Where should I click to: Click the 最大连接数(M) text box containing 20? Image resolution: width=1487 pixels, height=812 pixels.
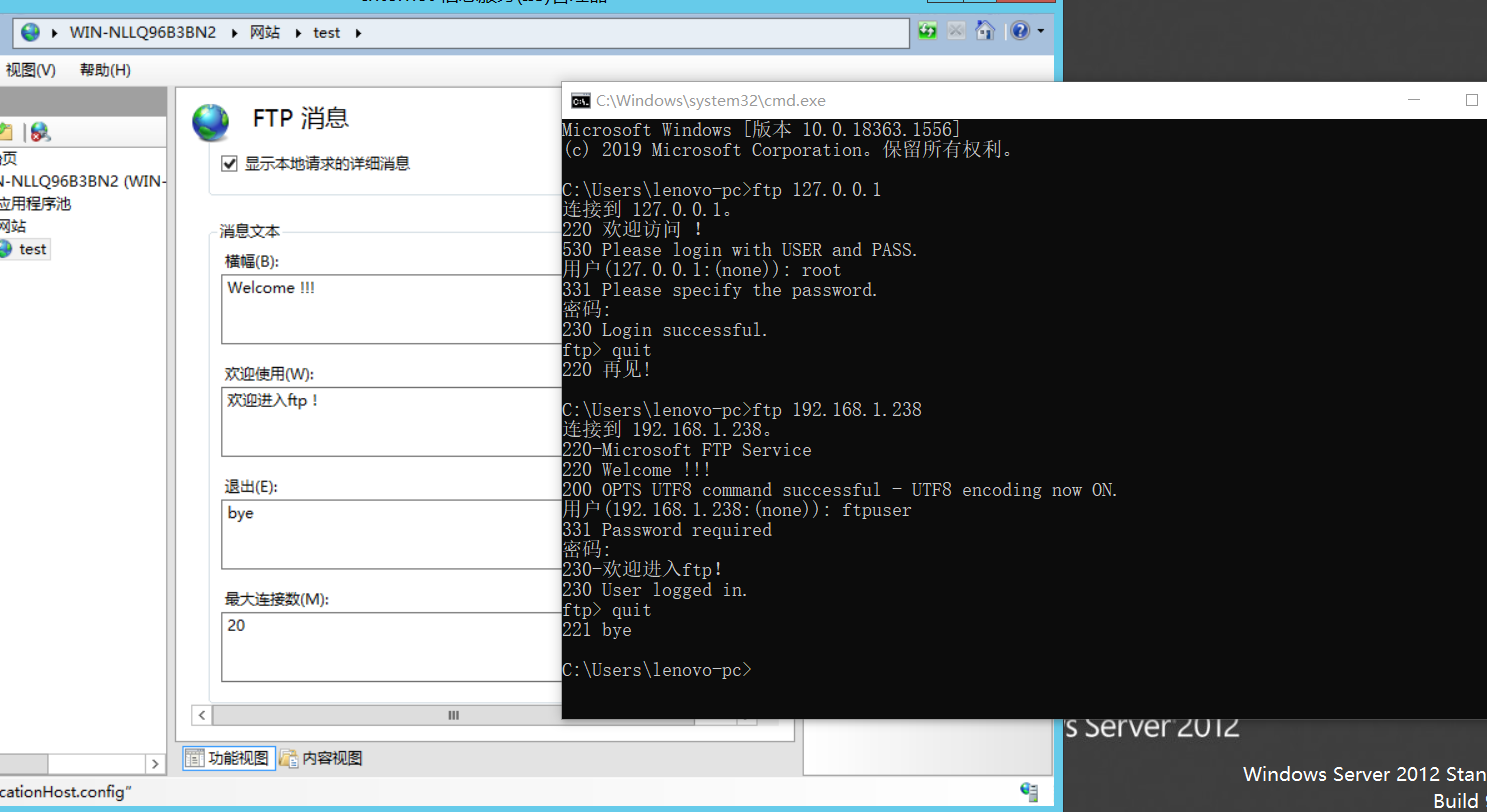tap(391, 647)
